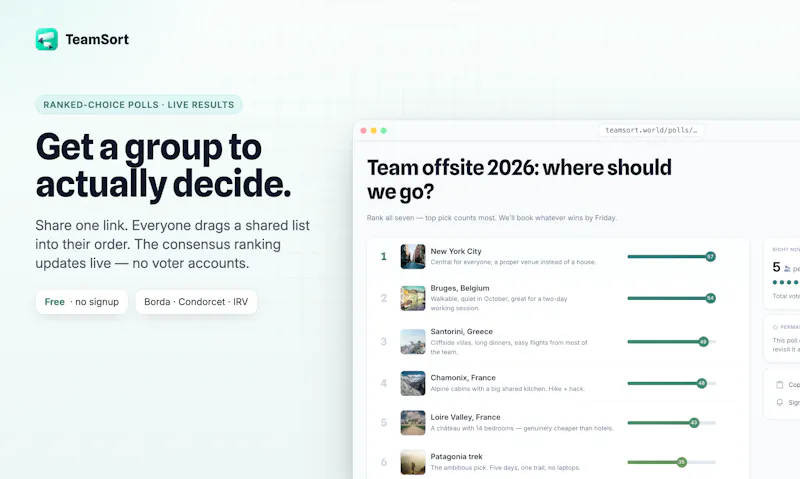
Task: Select the ranked-choice polls live results badge
Action: (x=139, y=105)
